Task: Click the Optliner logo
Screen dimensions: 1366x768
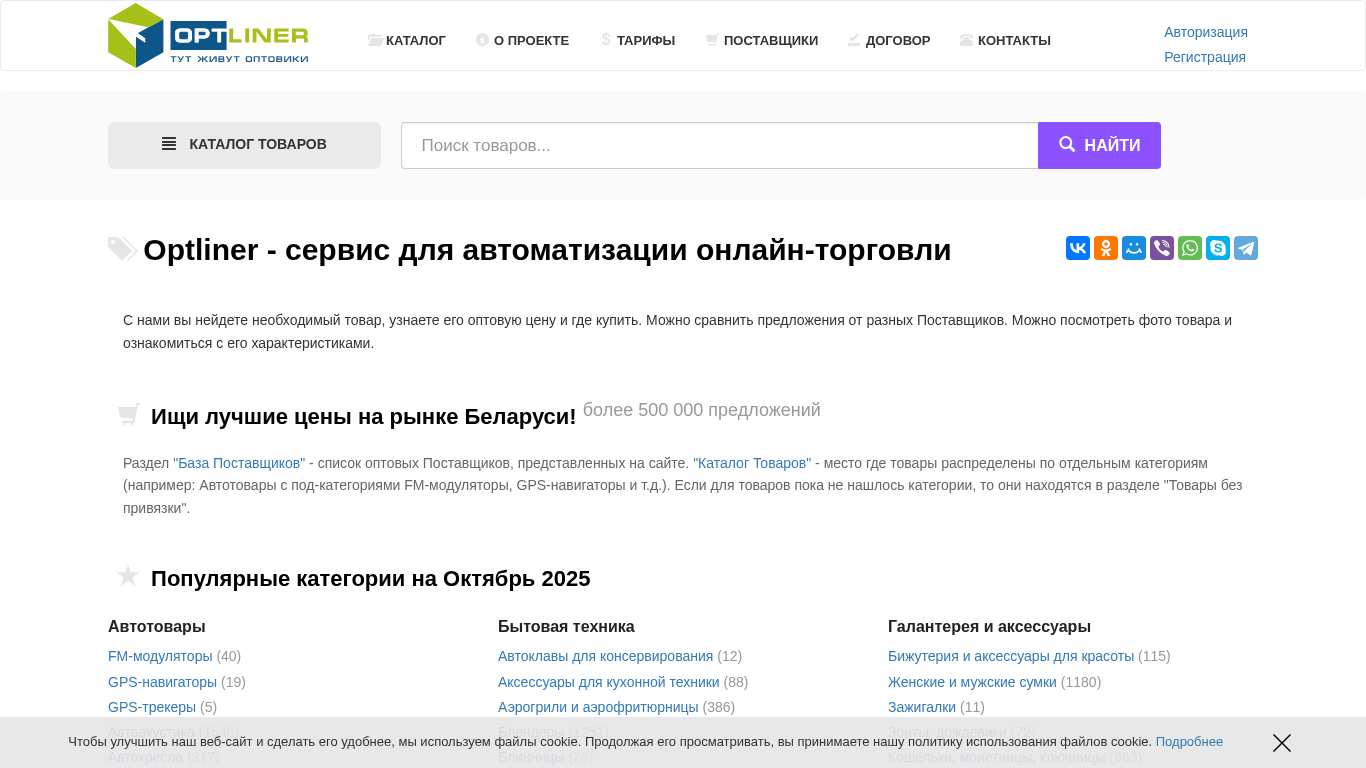Action: tap(208, 36)
